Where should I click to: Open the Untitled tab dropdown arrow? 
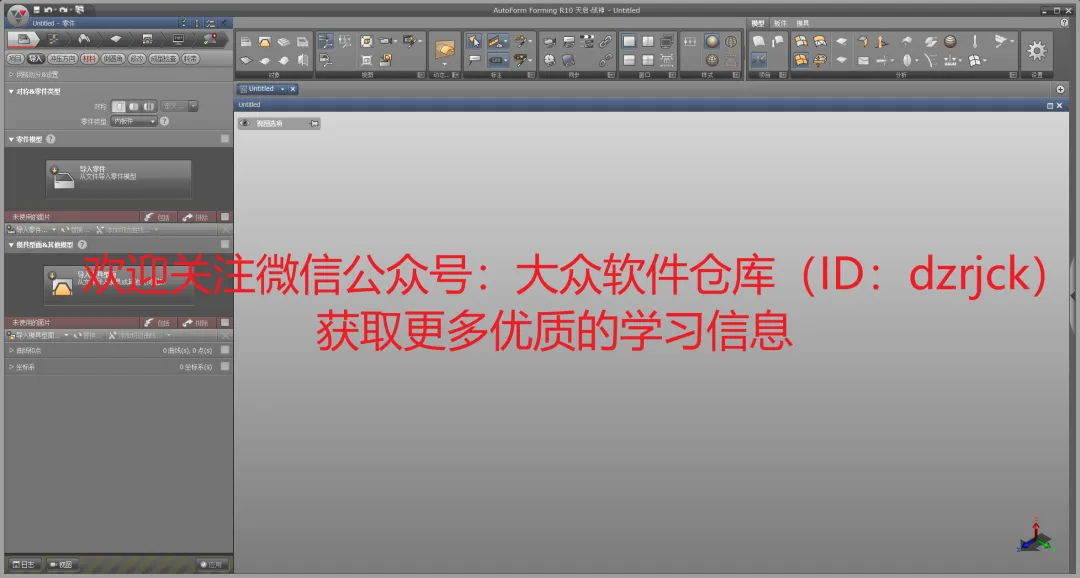pos(282,89)
